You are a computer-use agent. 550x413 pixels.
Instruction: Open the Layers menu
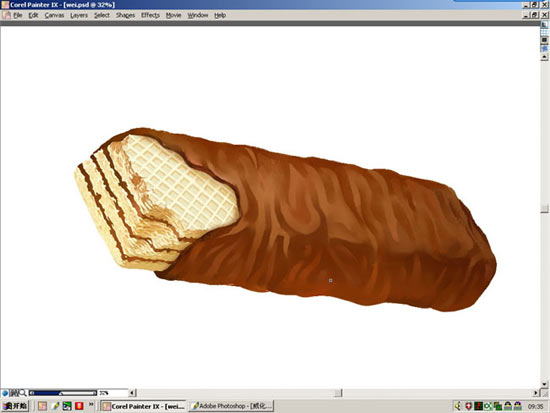point(79,15)
